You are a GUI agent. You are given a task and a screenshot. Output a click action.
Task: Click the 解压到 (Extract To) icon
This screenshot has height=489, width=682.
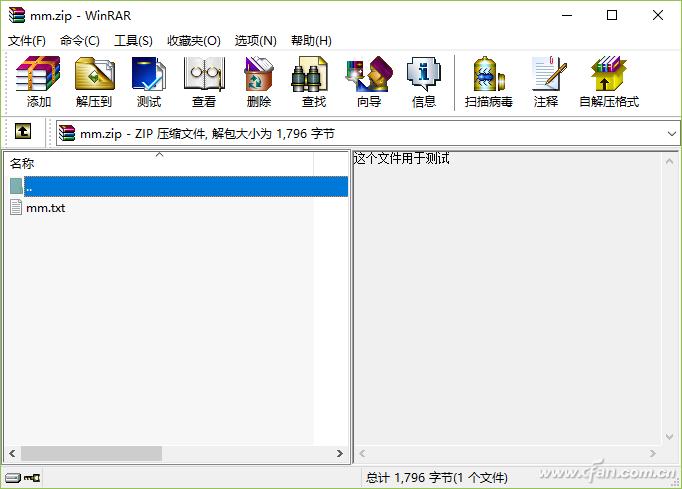coord(94,82)
